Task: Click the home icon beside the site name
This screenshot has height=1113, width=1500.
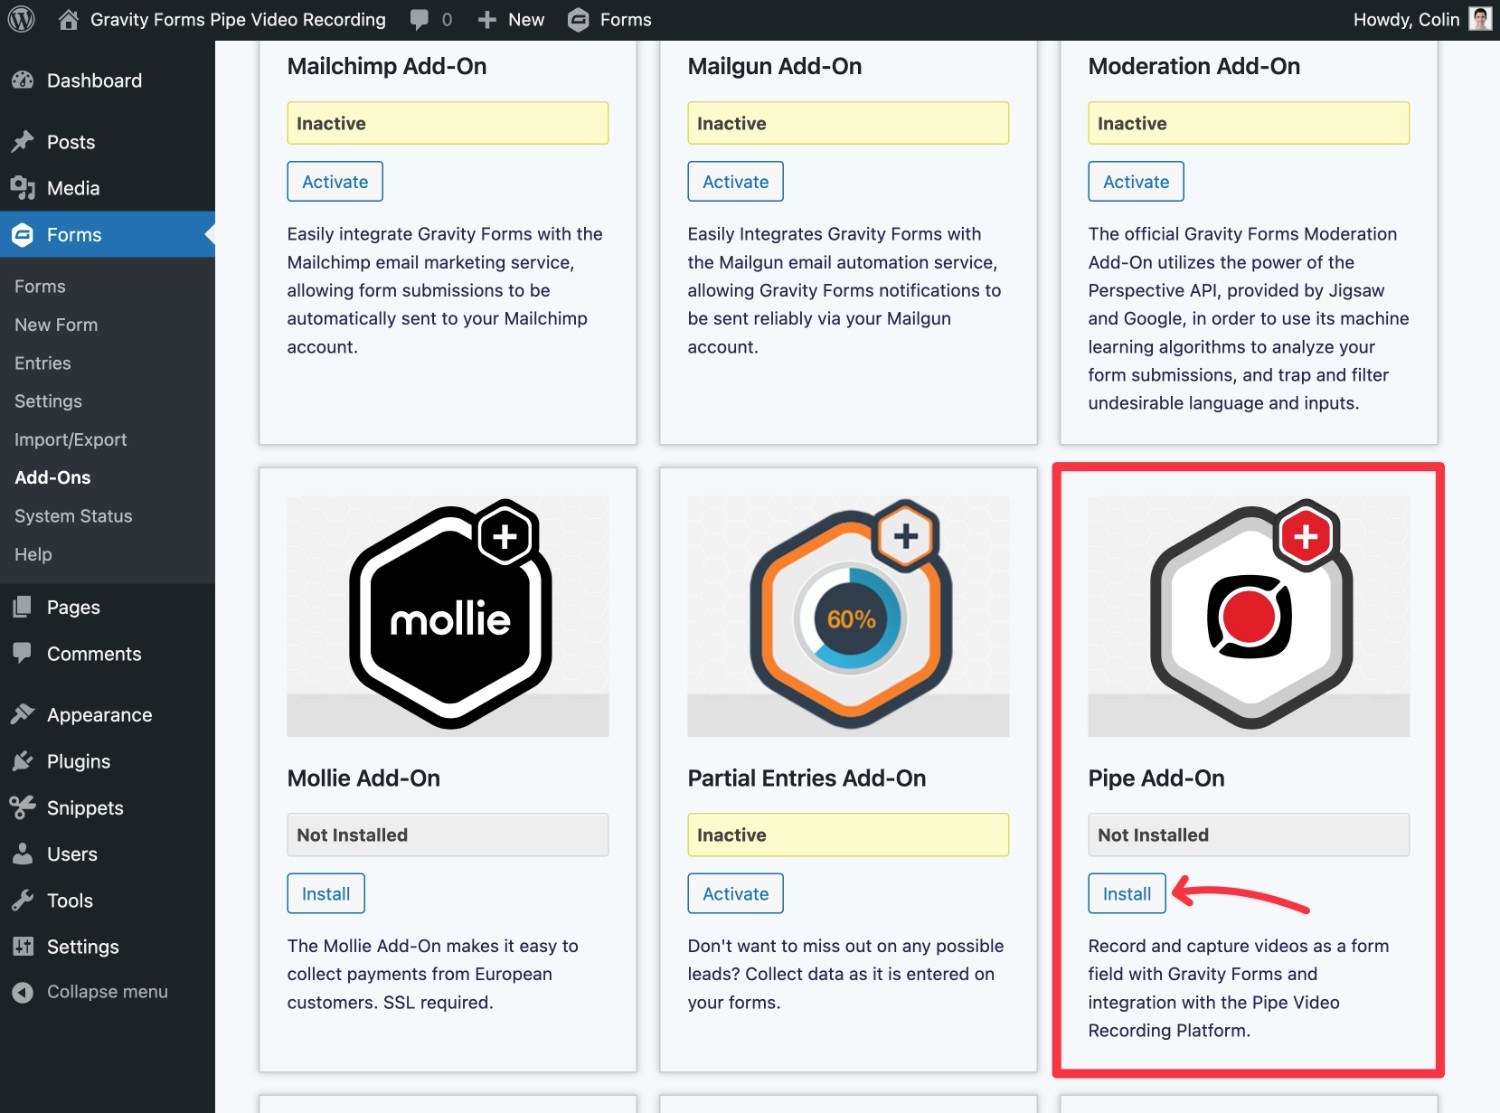Action: pyautogui.click(x=68, y=19)
